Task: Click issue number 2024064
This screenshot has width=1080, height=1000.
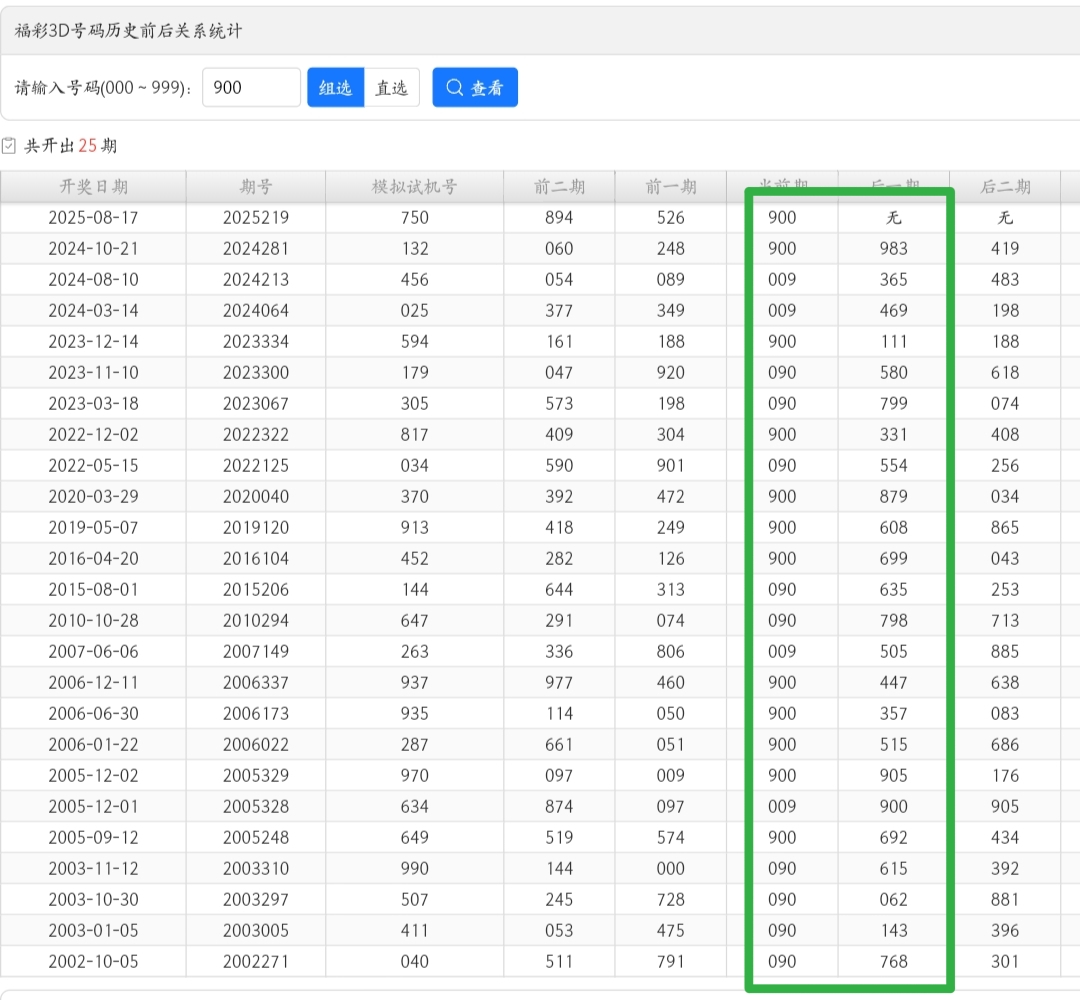Action: pyautogui.click(x=256, y=311)
